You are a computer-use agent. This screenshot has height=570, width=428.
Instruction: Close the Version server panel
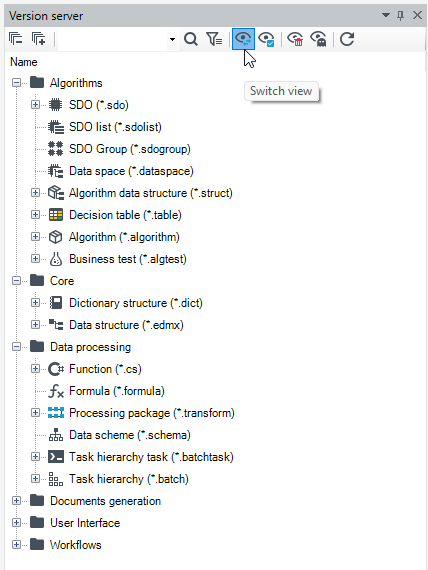pyautogui.click(x=417, y=15)
